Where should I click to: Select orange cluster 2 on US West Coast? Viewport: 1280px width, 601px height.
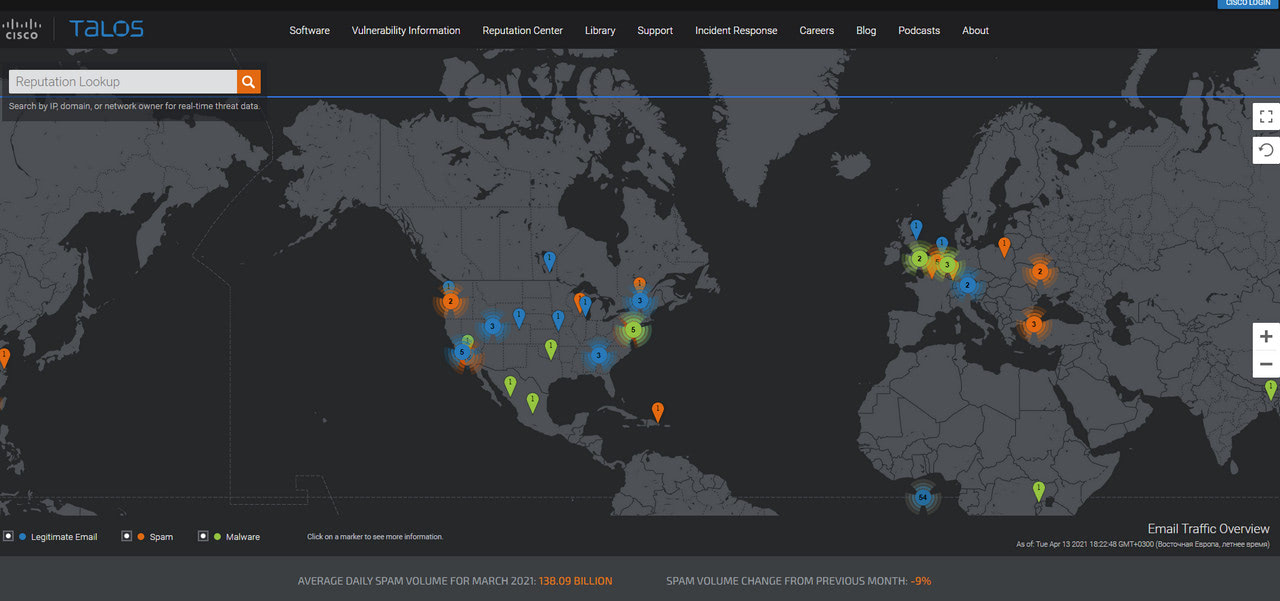450,301
